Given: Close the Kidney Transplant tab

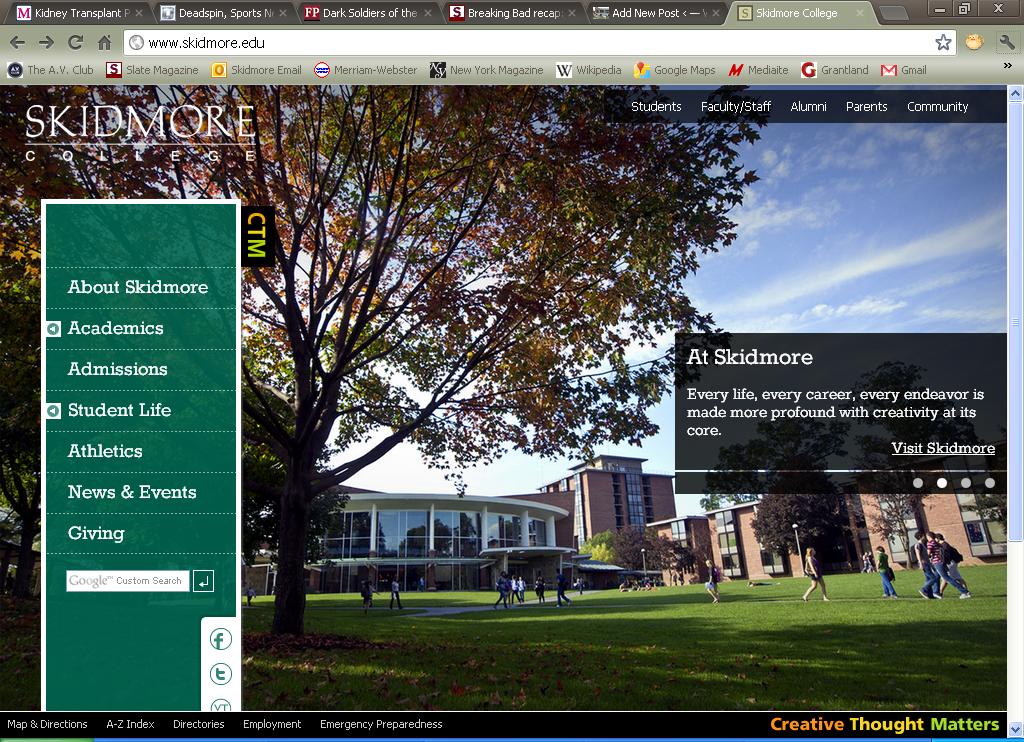Looking at the screenshot, I should 138,12.
